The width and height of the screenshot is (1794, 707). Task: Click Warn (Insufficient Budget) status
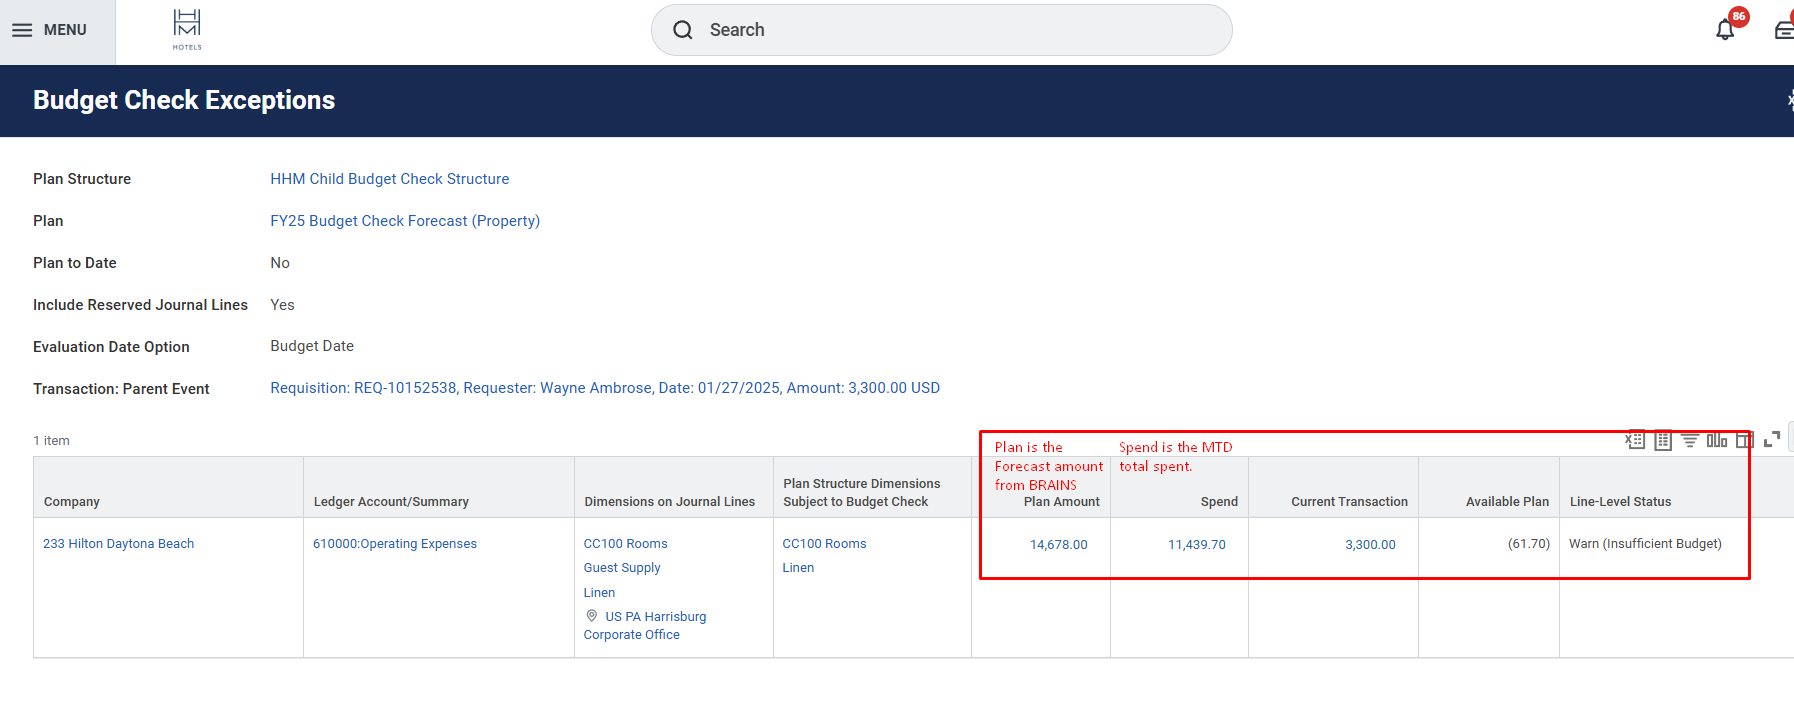click(1645, 544)
